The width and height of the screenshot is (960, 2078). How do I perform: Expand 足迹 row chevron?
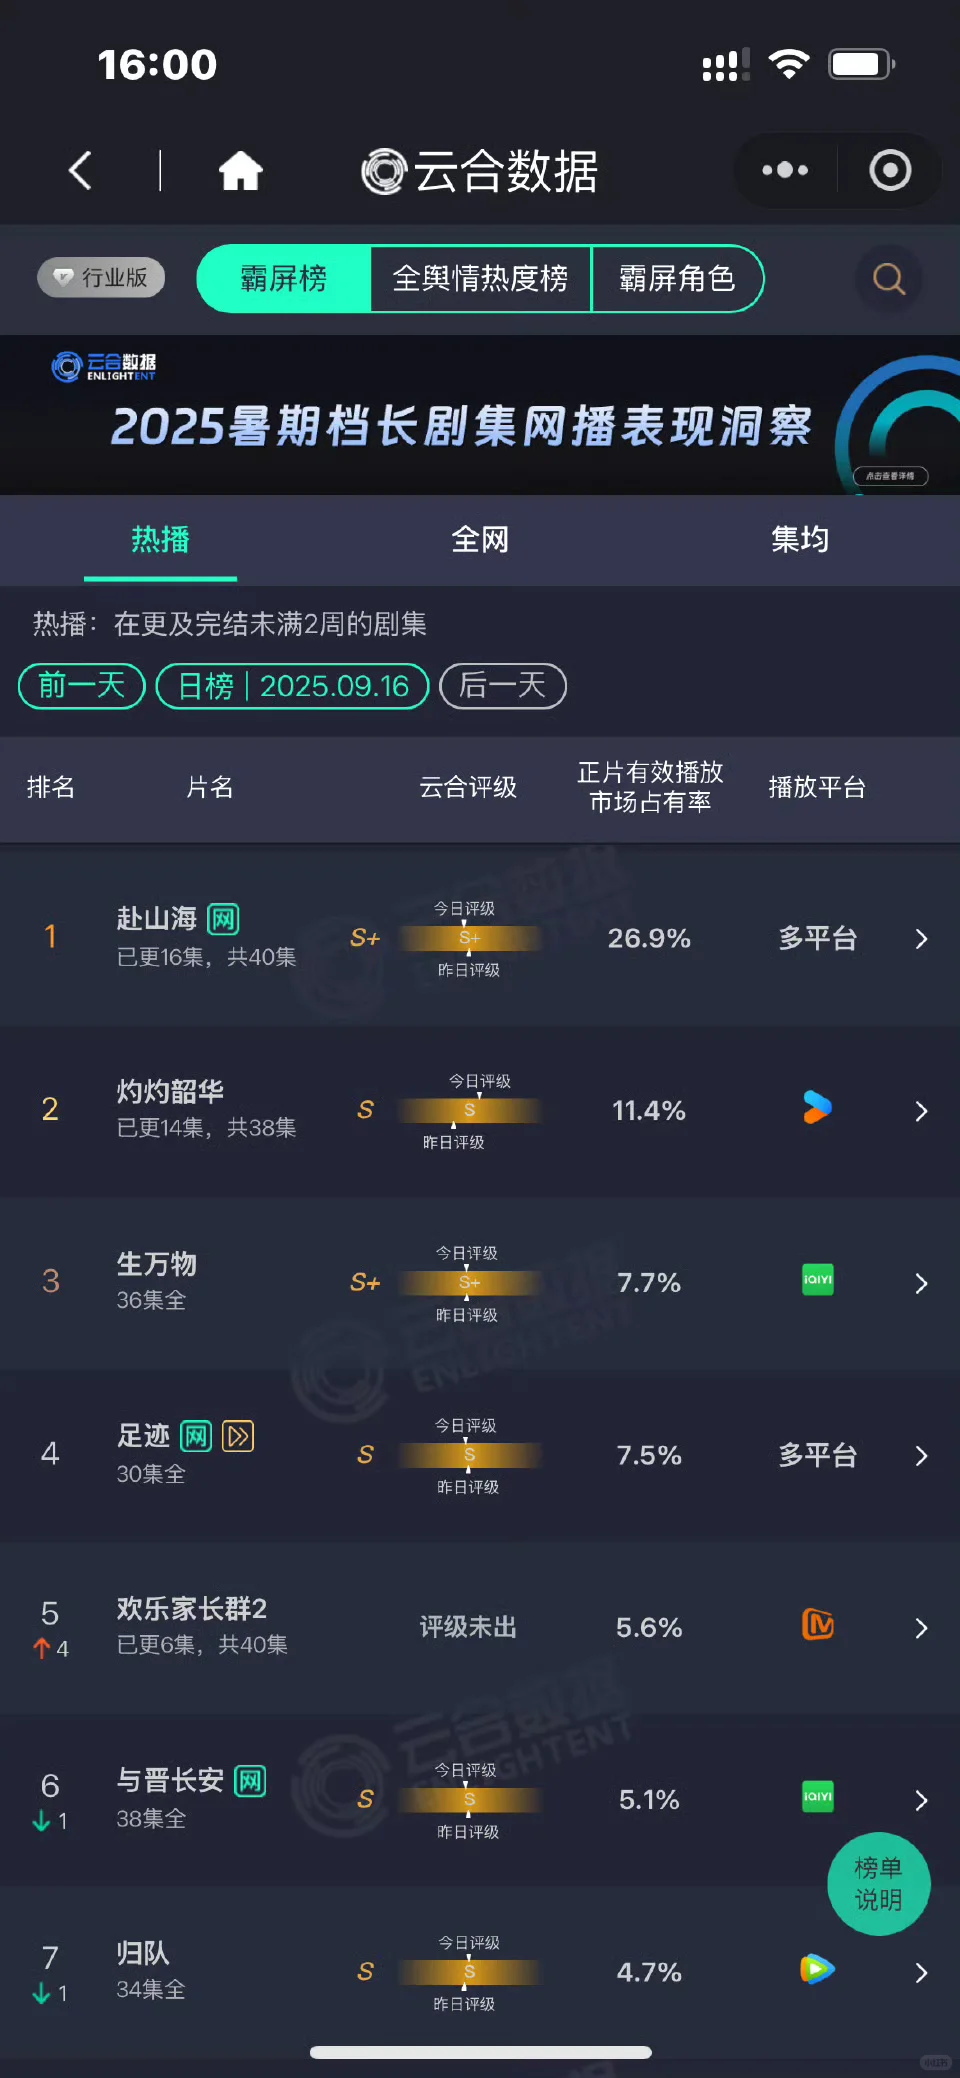[x=921, y=1456]
